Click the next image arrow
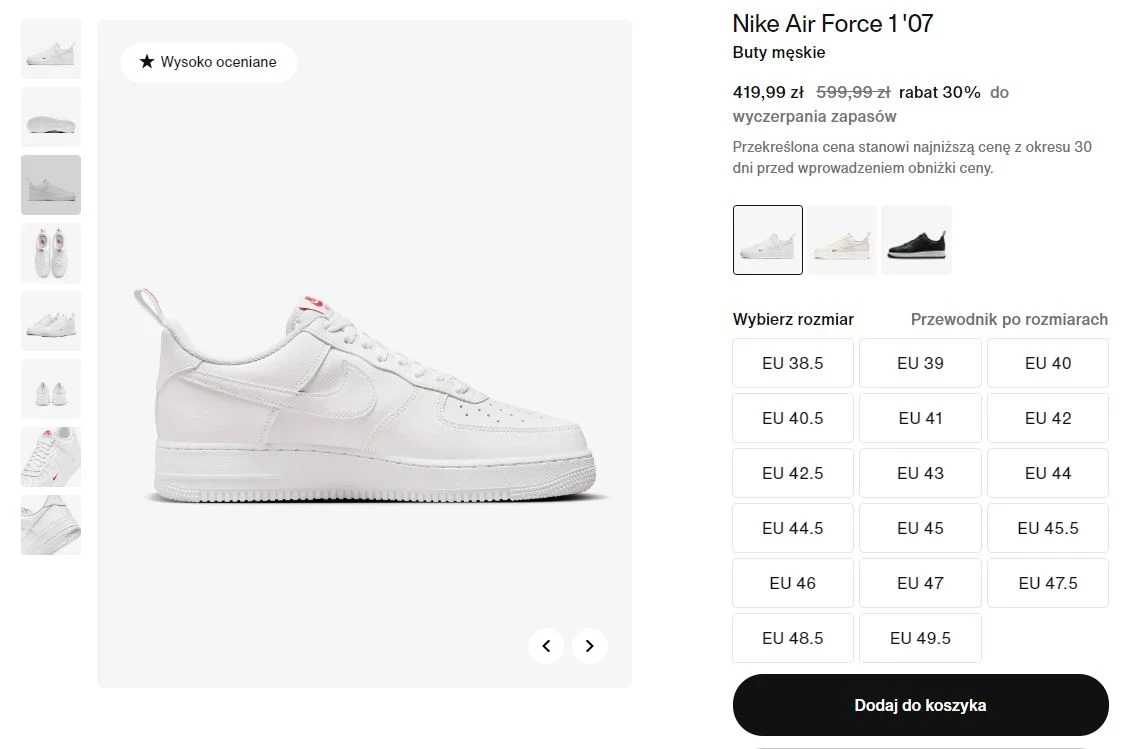1145x749 pixels. point(589,646)
